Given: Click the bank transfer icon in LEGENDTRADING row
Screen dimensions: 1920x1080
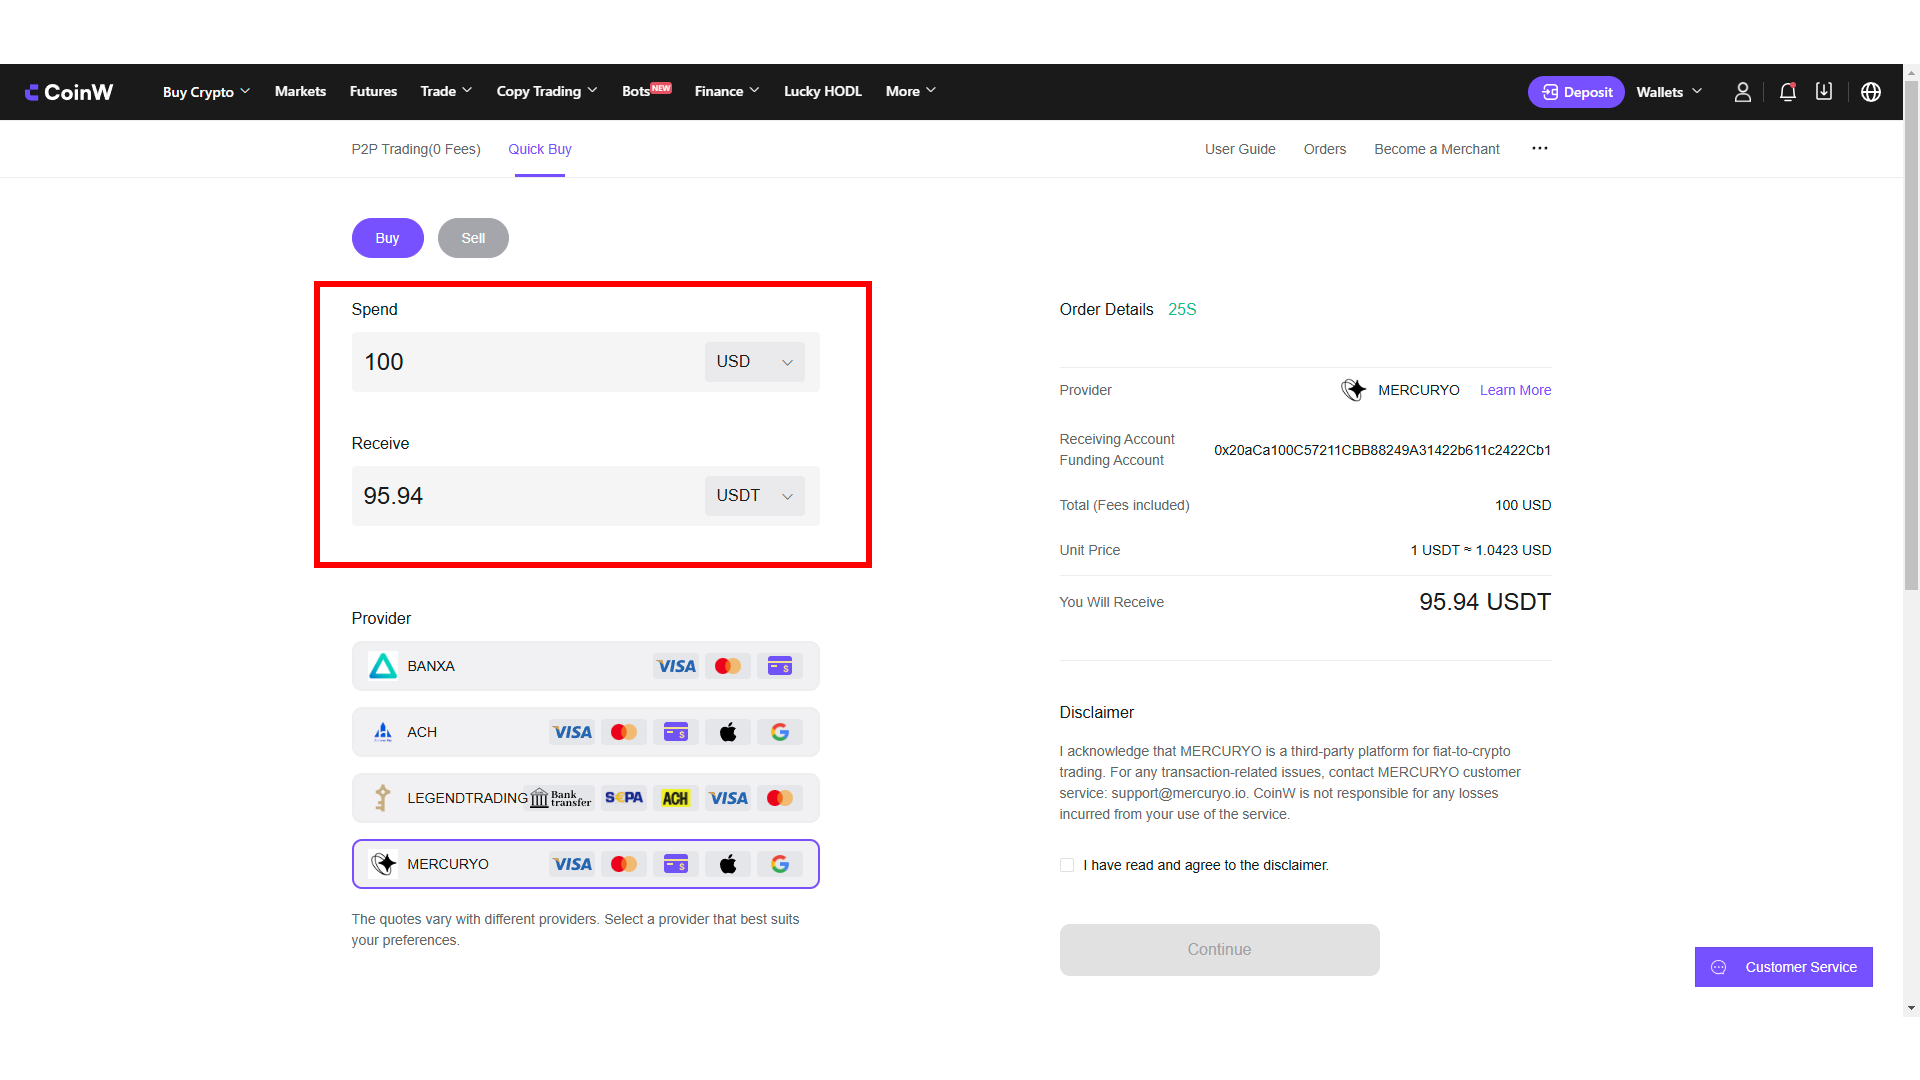Looking at the screenshot, I should (x=561, y=798).
